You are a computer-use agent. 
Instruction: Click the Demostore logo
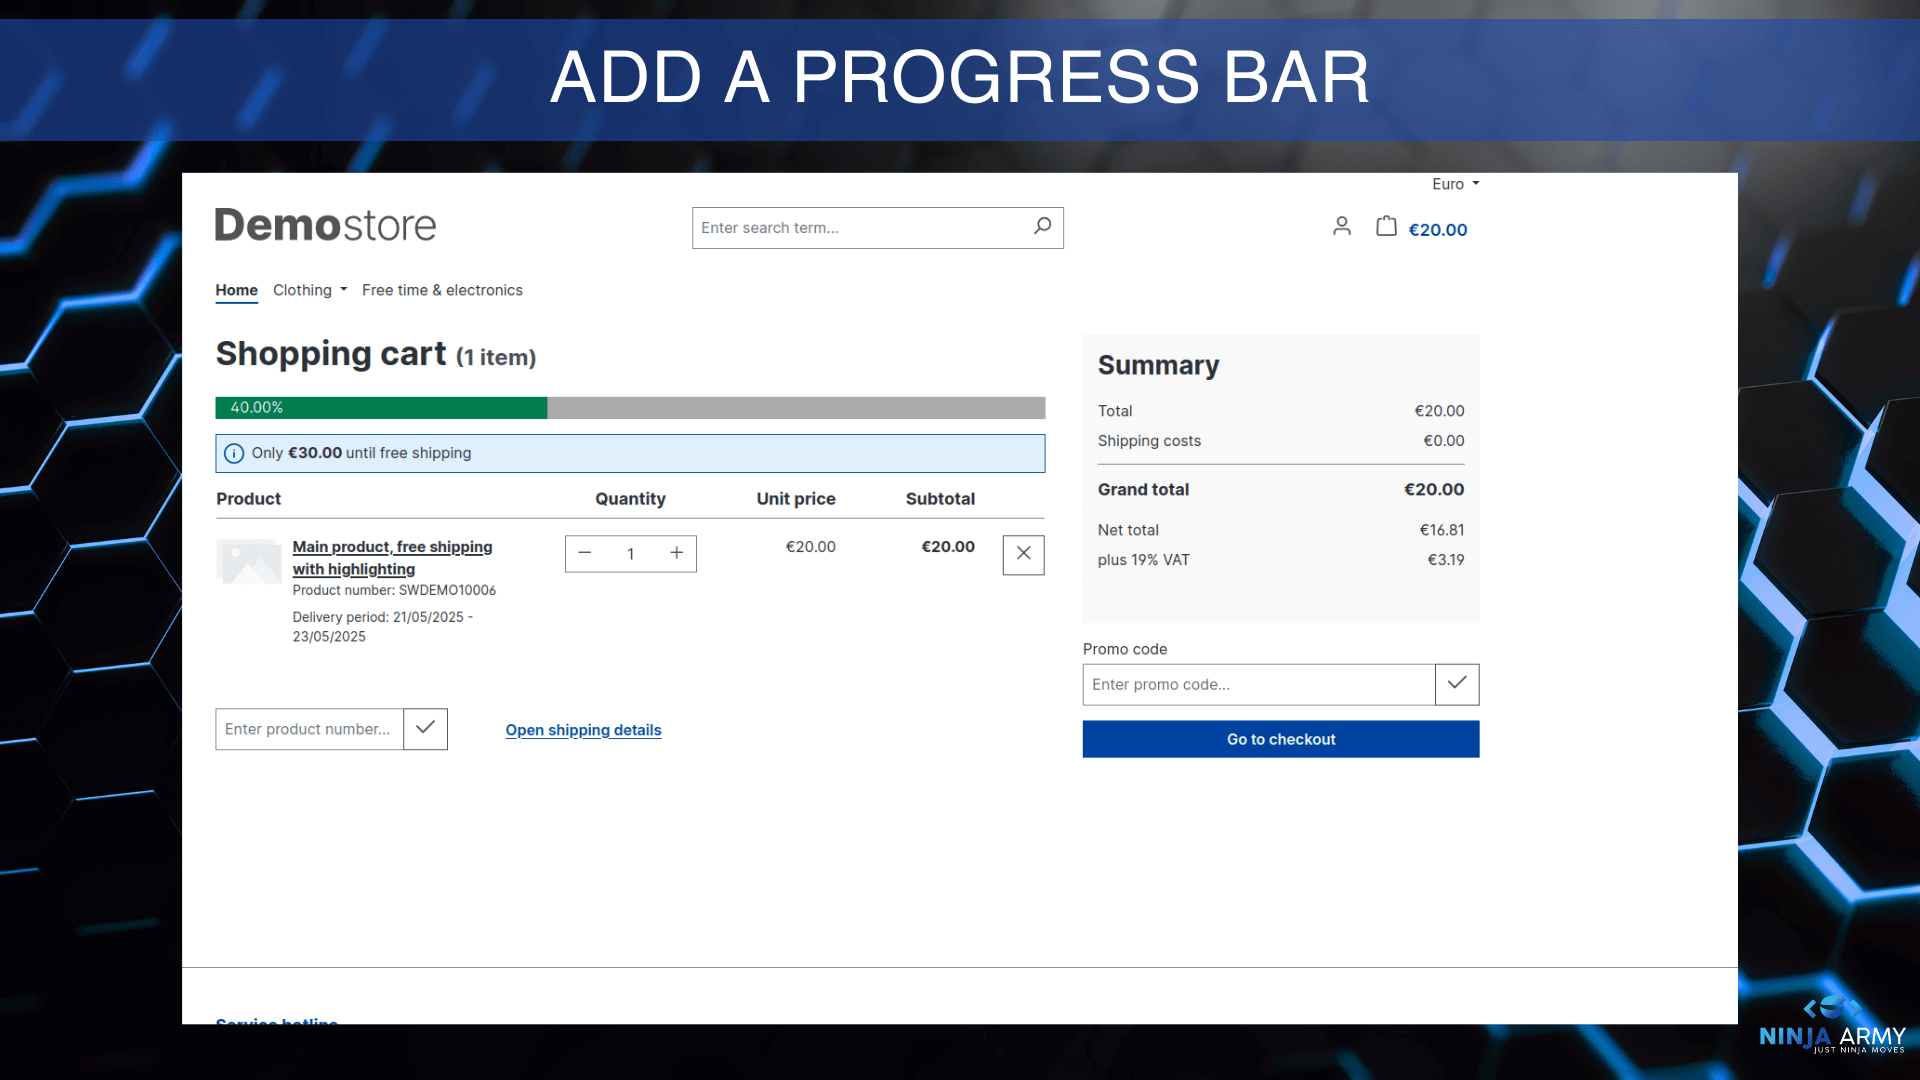(x=326, y=225)
